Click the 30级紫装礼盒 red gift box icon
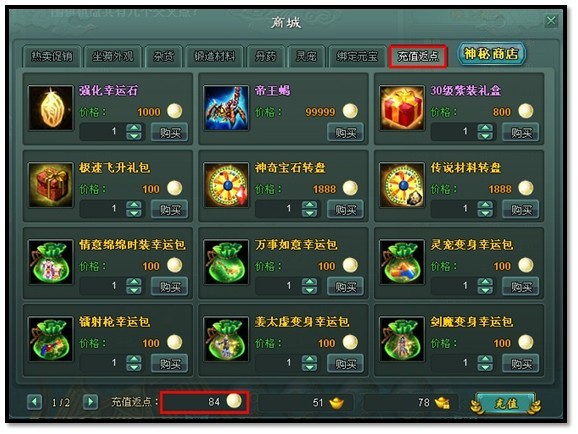 (402, 108)
